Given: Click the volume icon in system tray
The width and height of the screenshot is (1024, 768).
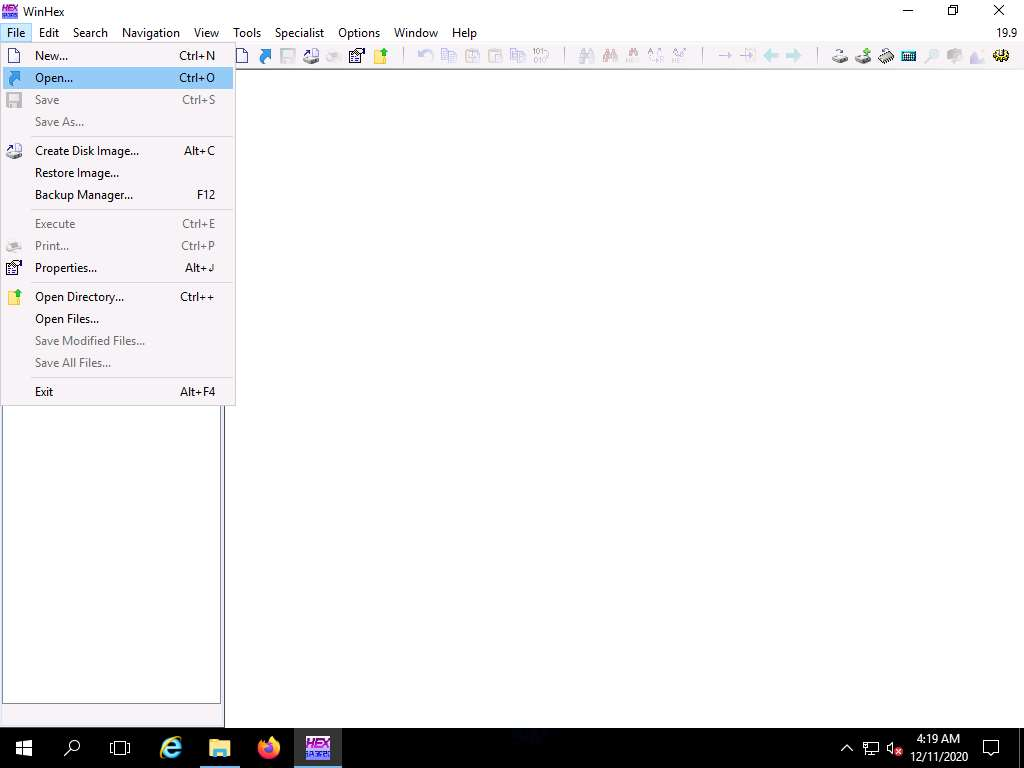Looking at the screenshot, I should pyautogui.click(x=893, y=748).
